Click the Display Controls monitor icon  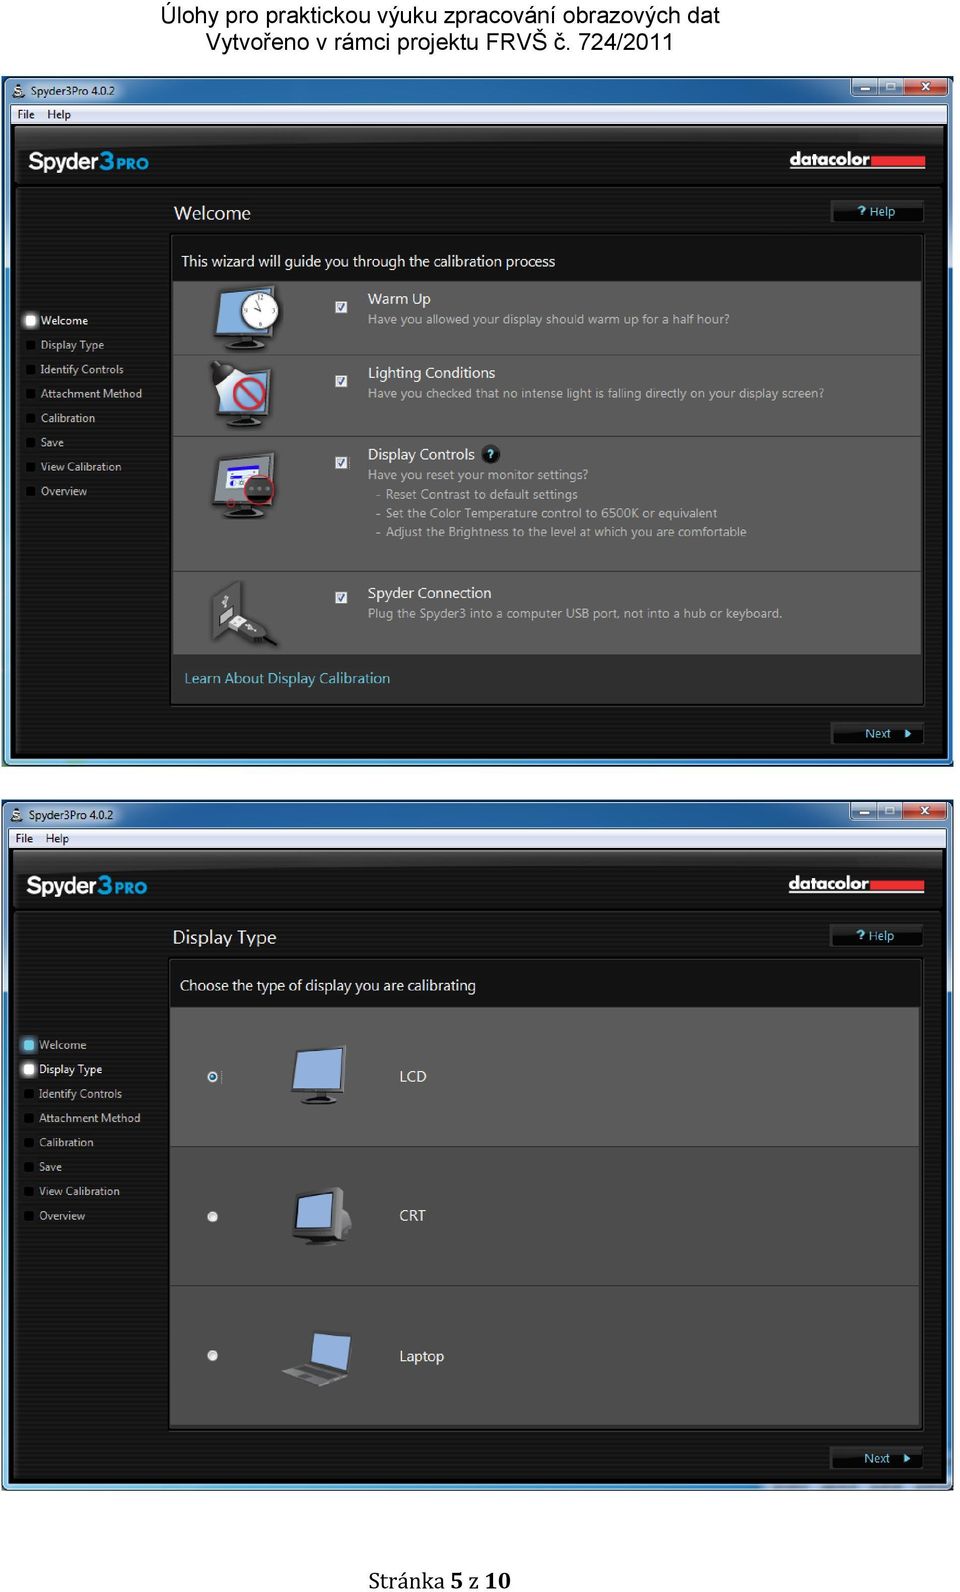[x=244, y=484]
